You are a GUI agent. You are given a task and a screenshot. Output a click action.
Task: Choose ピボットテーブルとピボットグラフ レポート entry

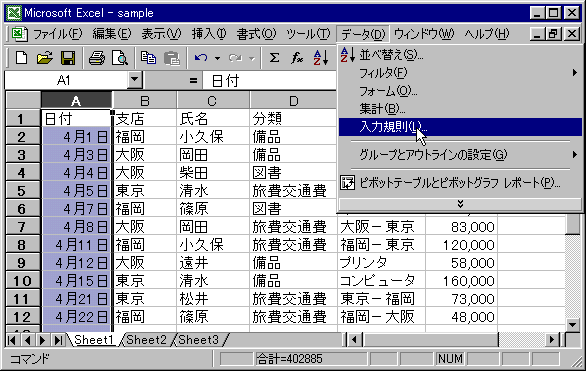click(x=460, y=183)
